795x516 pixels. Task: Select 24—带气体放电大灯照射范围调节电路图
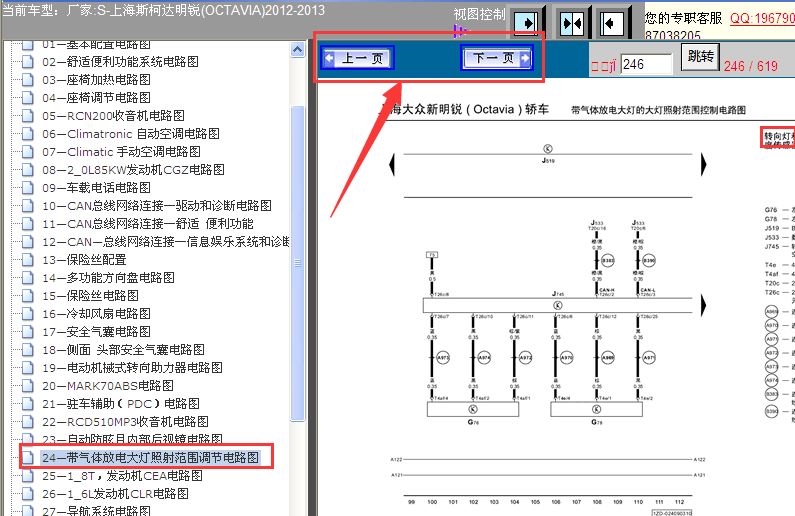click(x=151, y=458)
